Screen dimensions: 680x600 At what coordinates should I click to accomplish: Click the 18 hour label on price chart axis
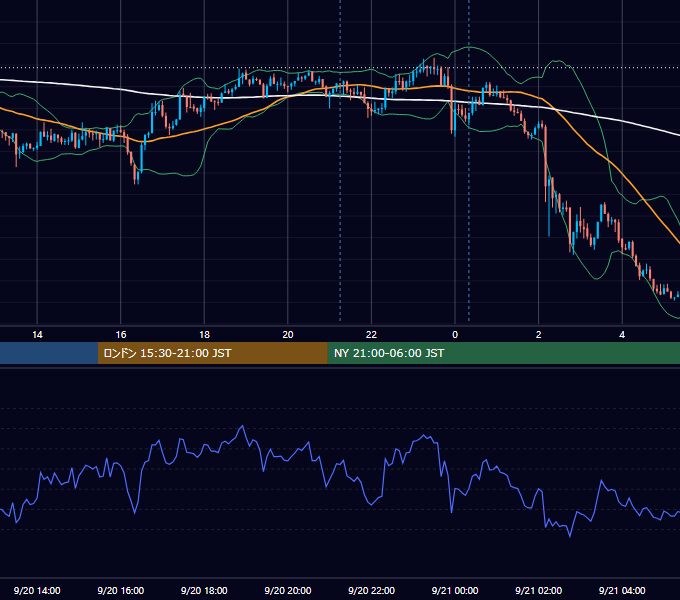coord(204,335)
